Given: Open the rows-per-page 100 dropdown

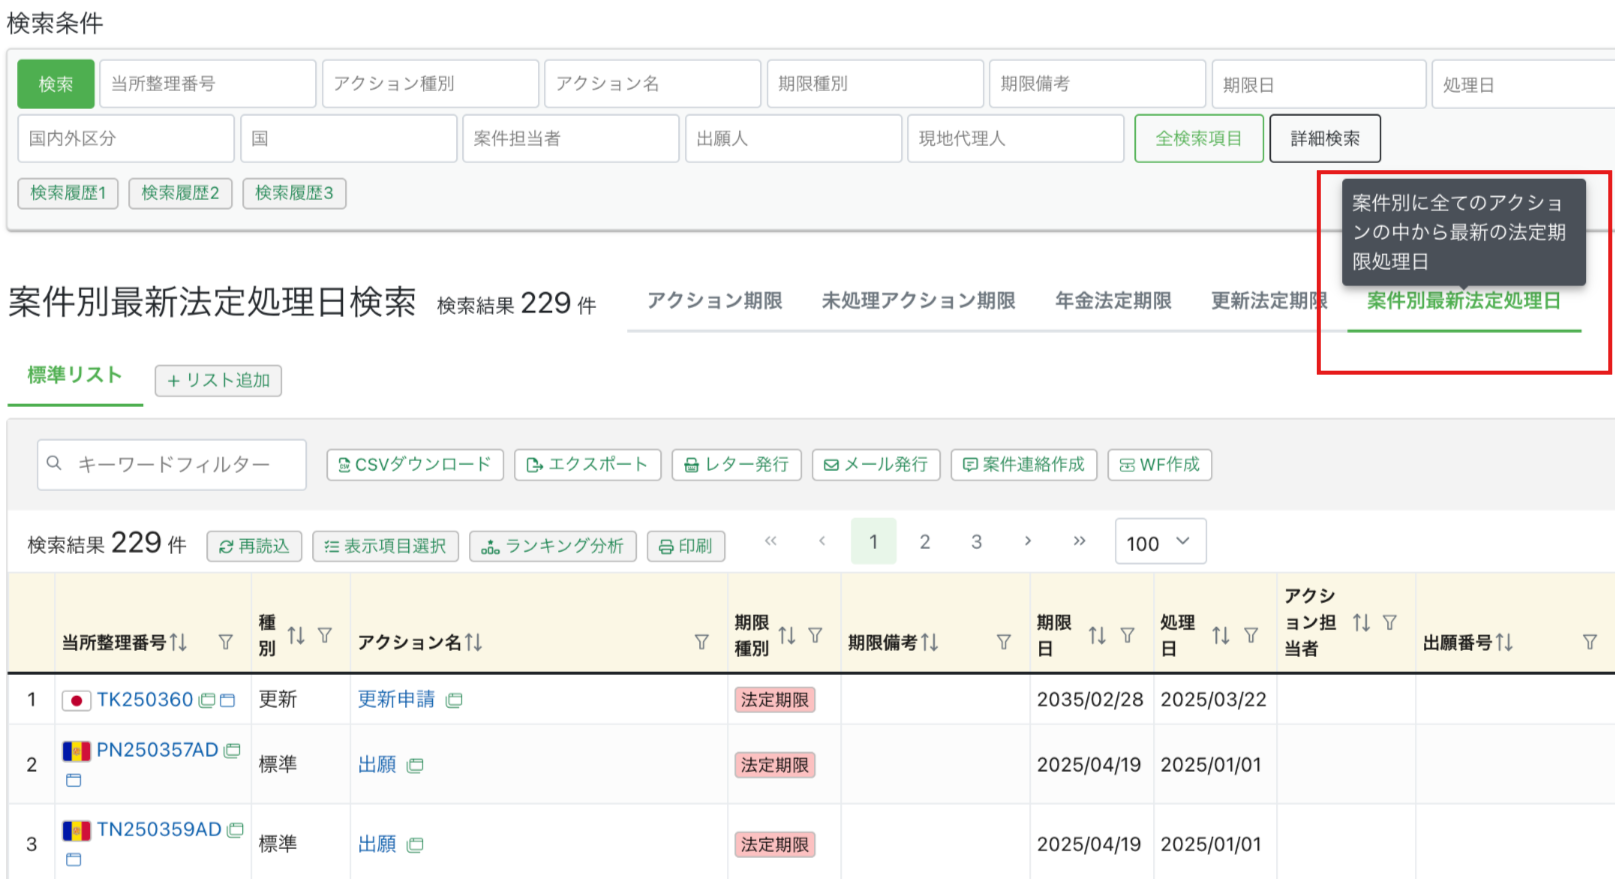Looking at the screenshot, I should point(1160,542).
